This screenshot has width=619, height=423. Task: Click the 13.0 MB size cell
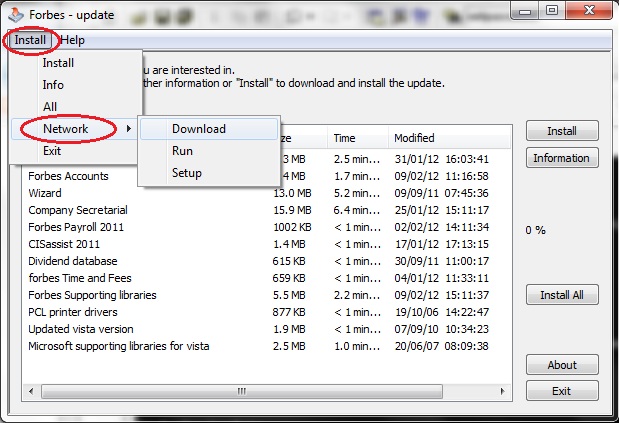coord(292,193)
